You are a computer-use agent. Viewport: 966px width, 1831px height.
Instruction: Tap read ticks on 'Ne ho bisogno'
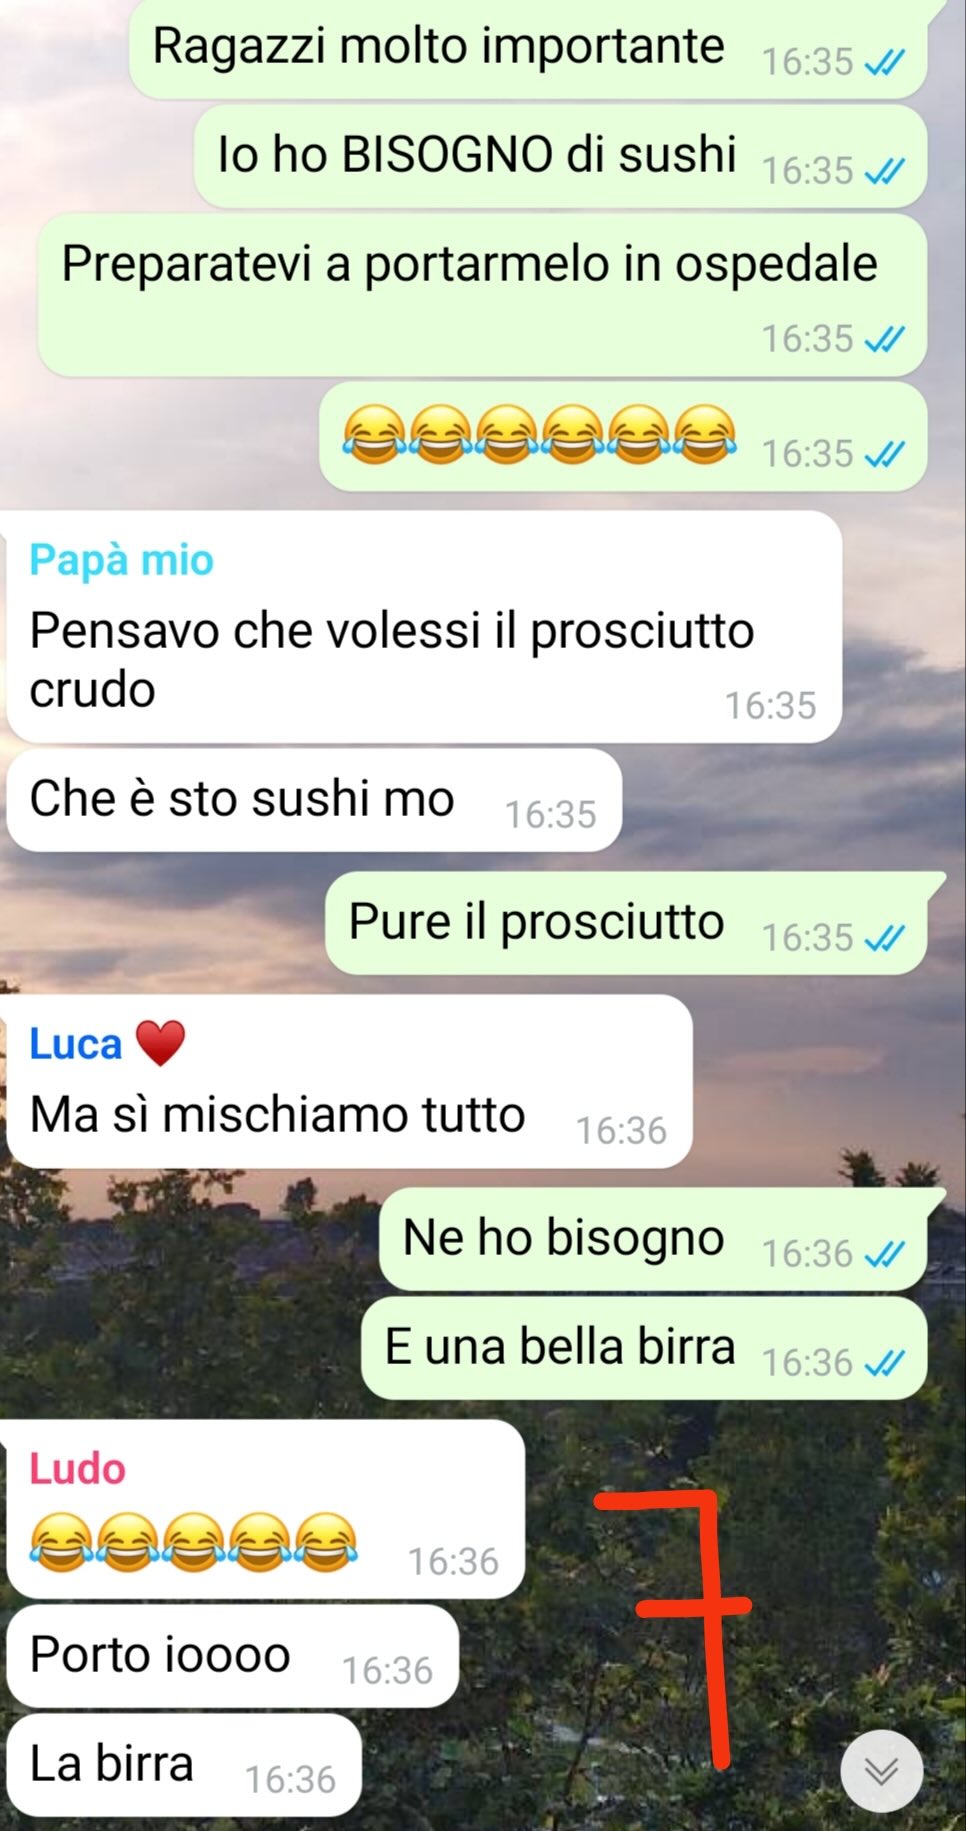tap(884, 1254)
